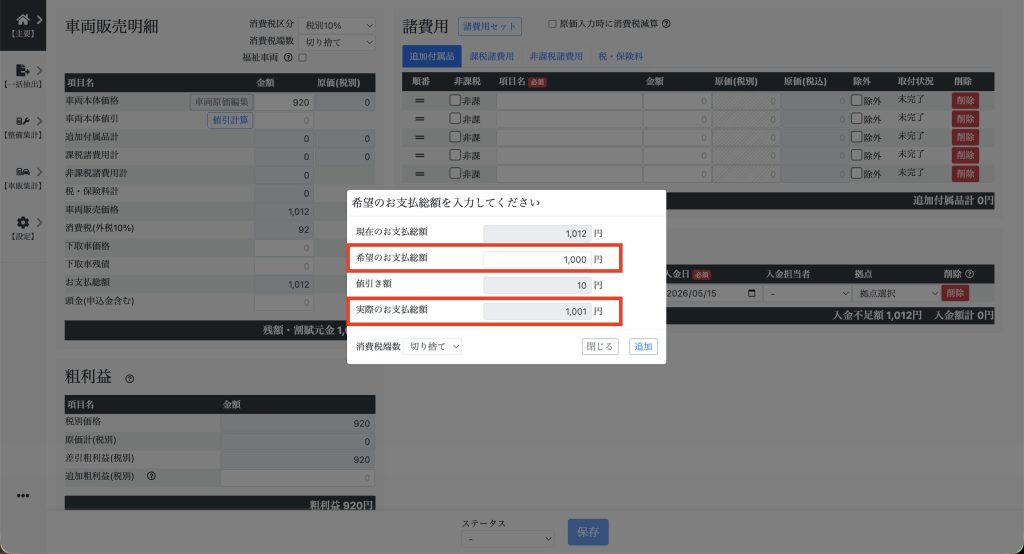Viewport: 1024px width, 554px height.
Task: Open the date picker calendar icon
Action: coord(752,293)
